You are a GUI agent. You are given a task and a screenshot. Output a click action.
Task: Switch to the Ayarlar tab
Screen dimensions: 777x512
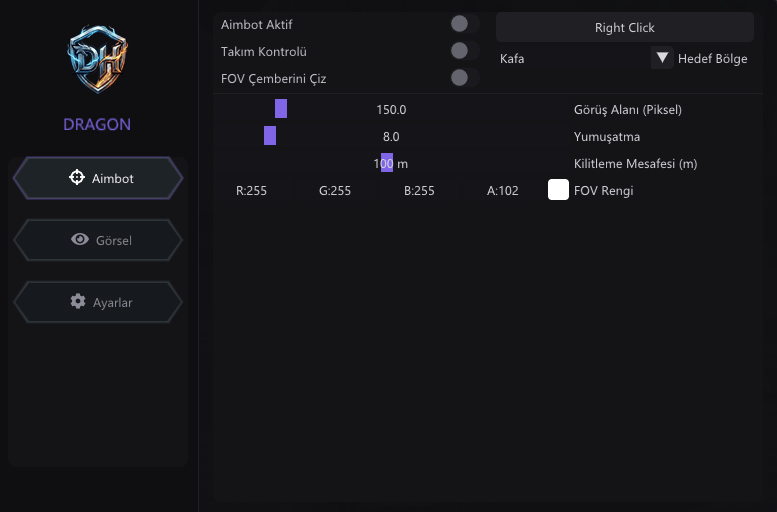[x=98, y=302]
